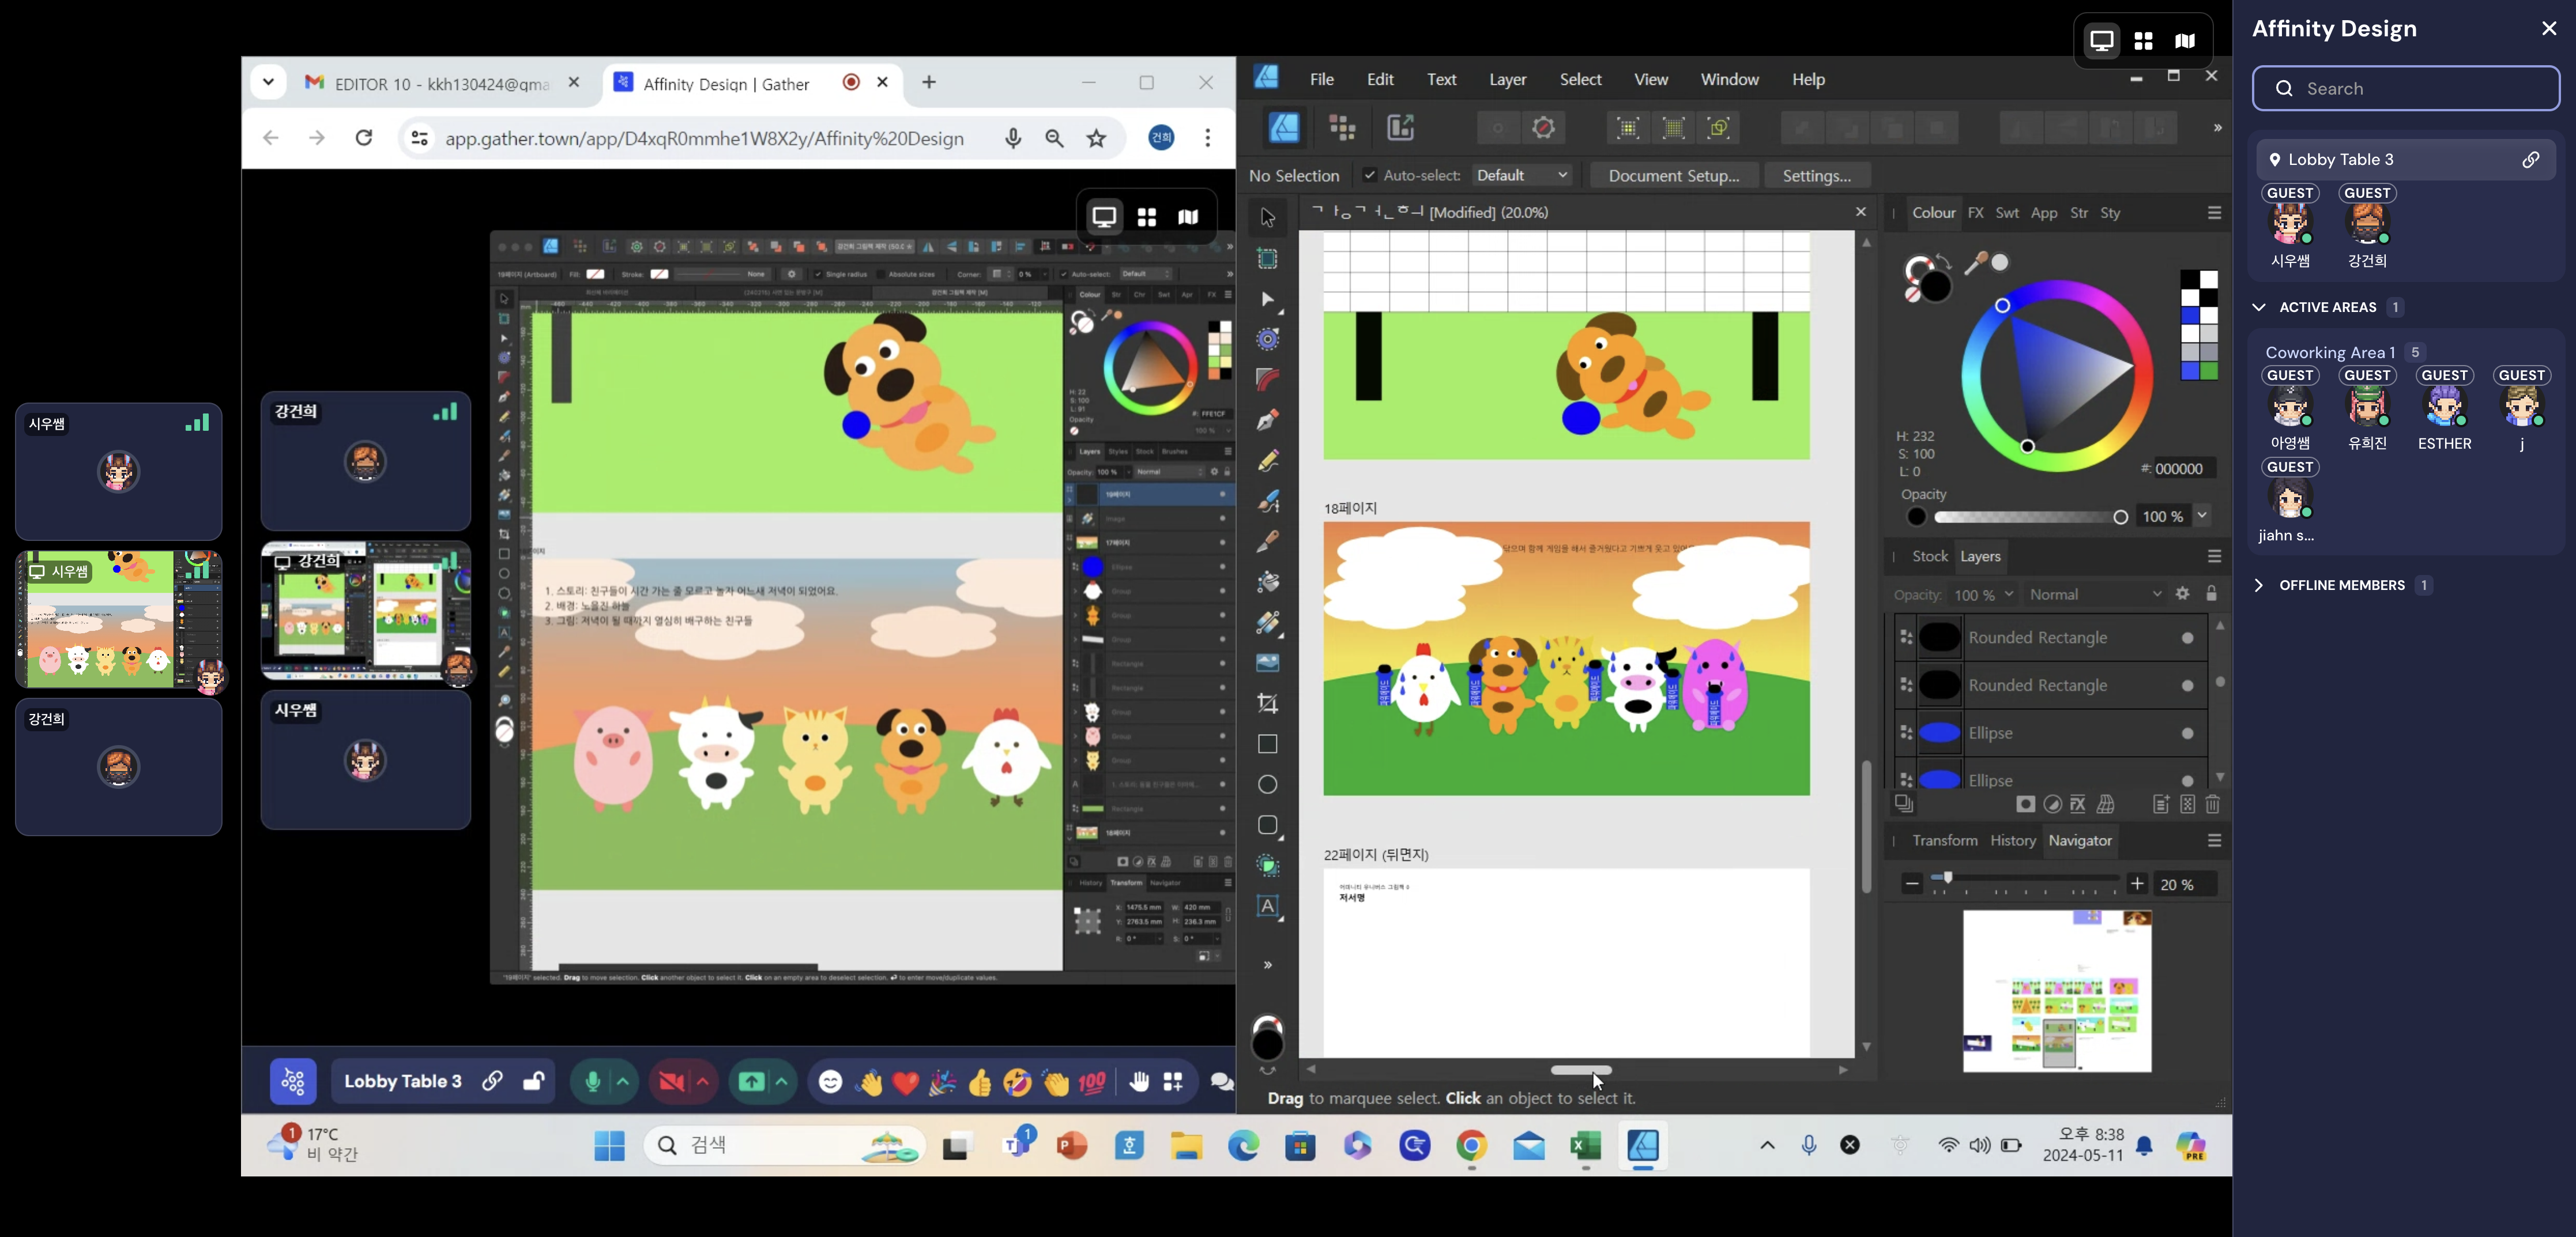The width and height of the screenshot is (2576, 1237).
Task: Toggle visibility of the topmost Rounded Rectangle layer
Action: tap(2188, 638)
